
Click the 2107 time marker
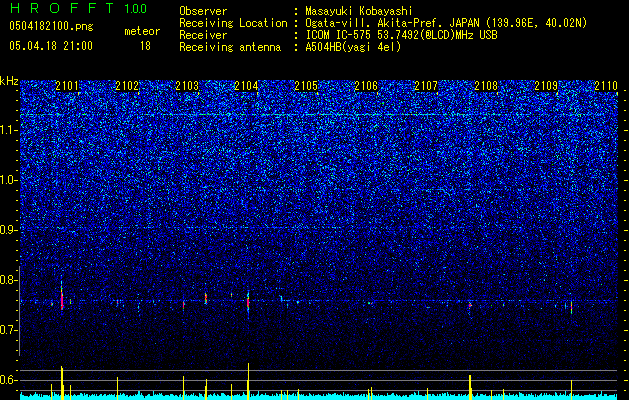tap(426, 86)
